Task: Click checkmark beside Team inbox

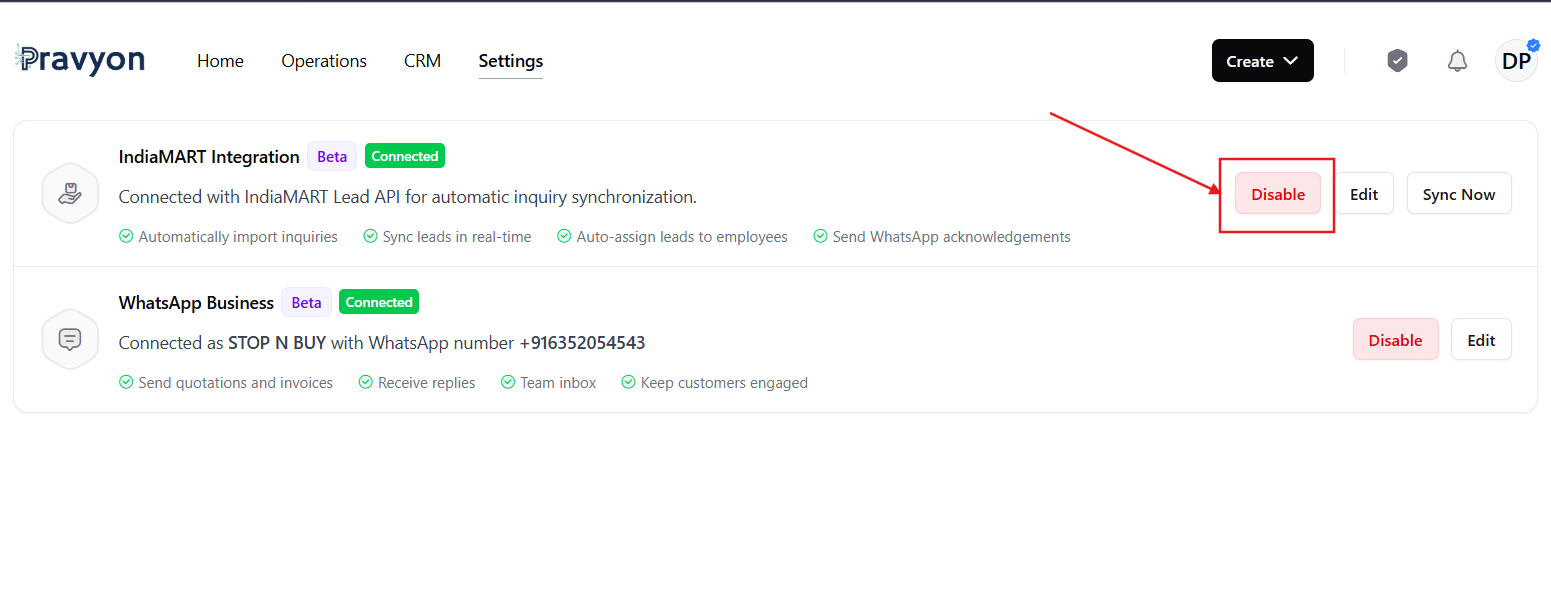Action: 508,383
